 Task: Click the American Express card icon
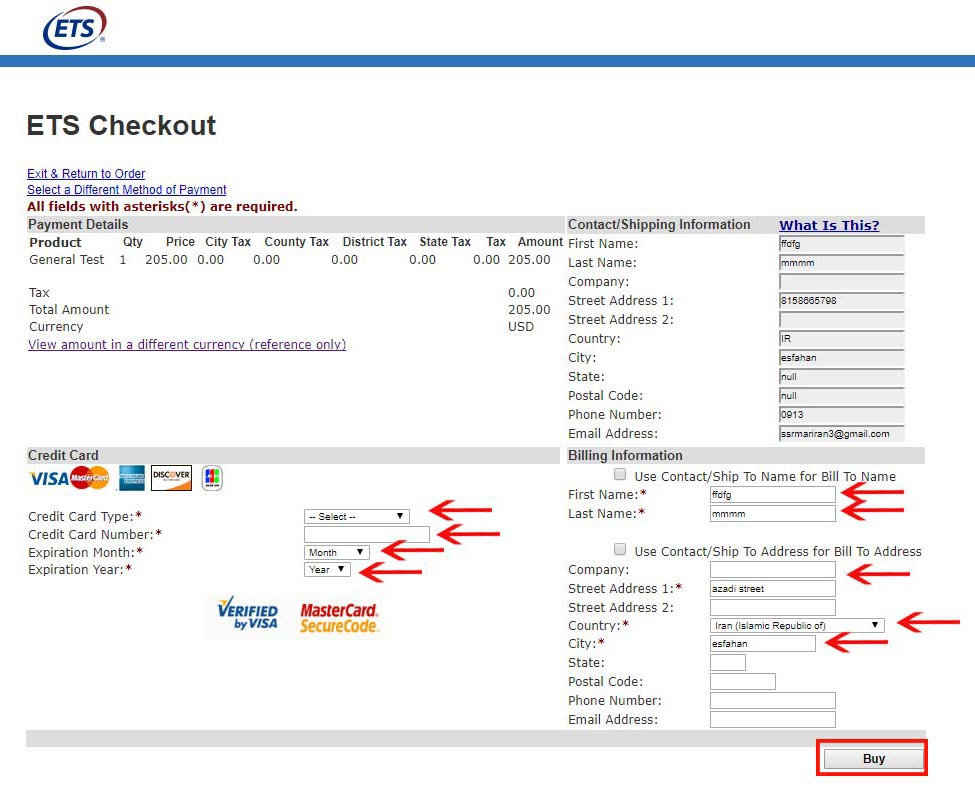[131, 479]
